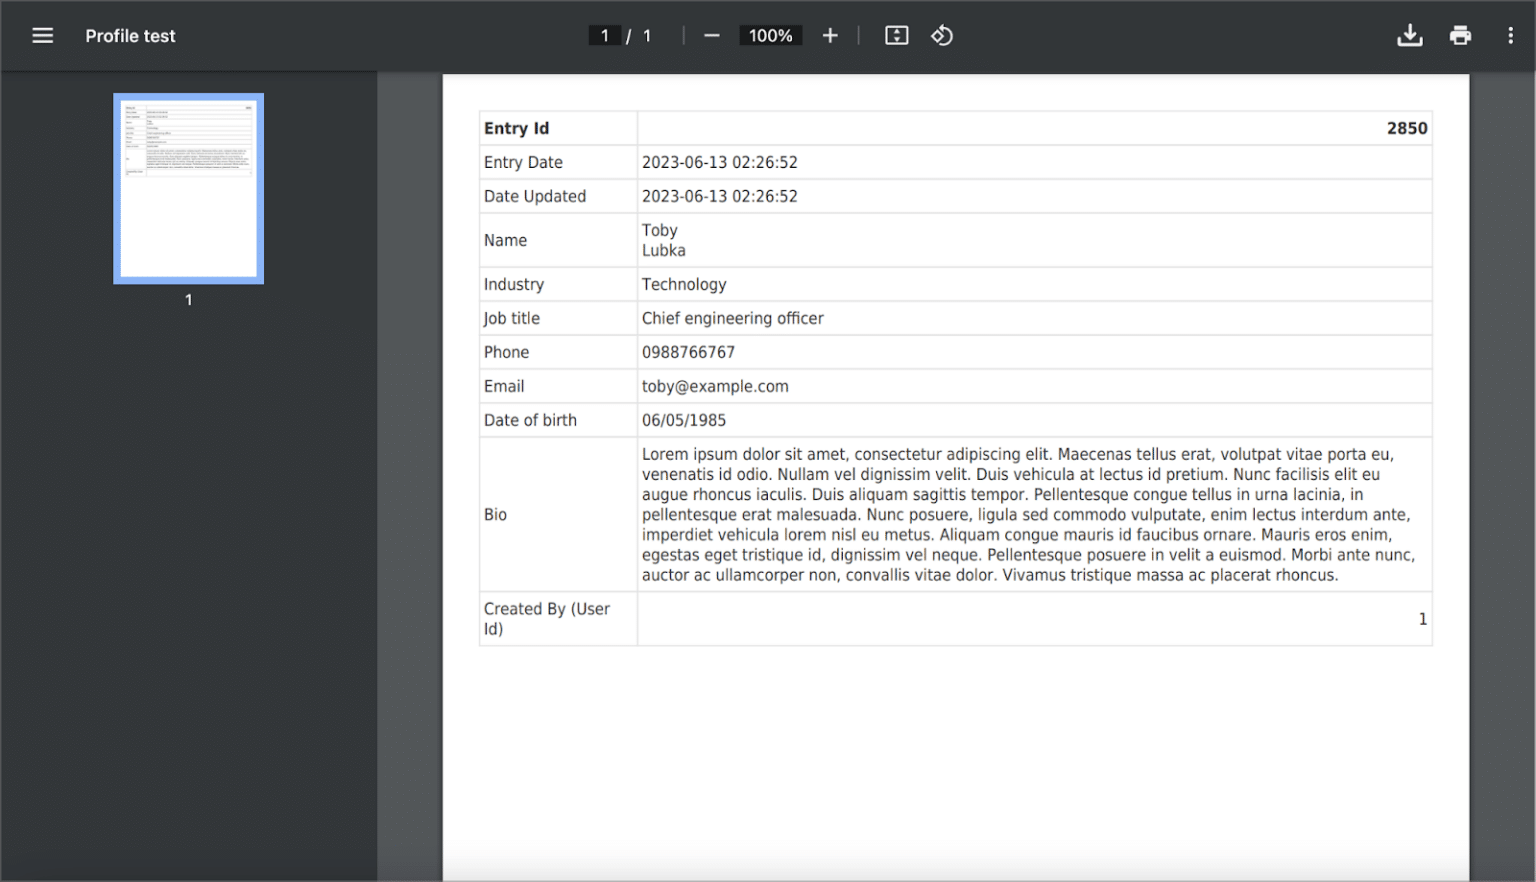1536x882 pixels.
Task: Select the Entry Id value 2850
Action: pos(1406,128)
